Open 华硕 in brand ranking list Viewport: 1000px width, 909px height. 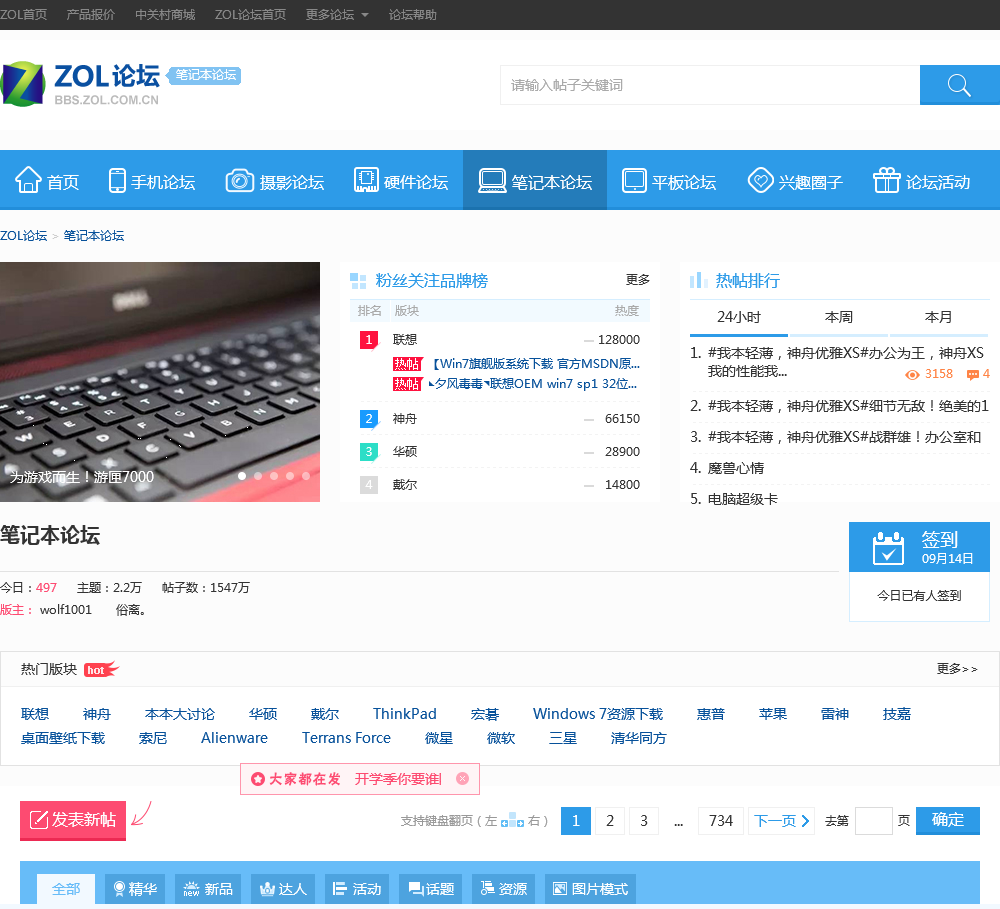(405, 452)
